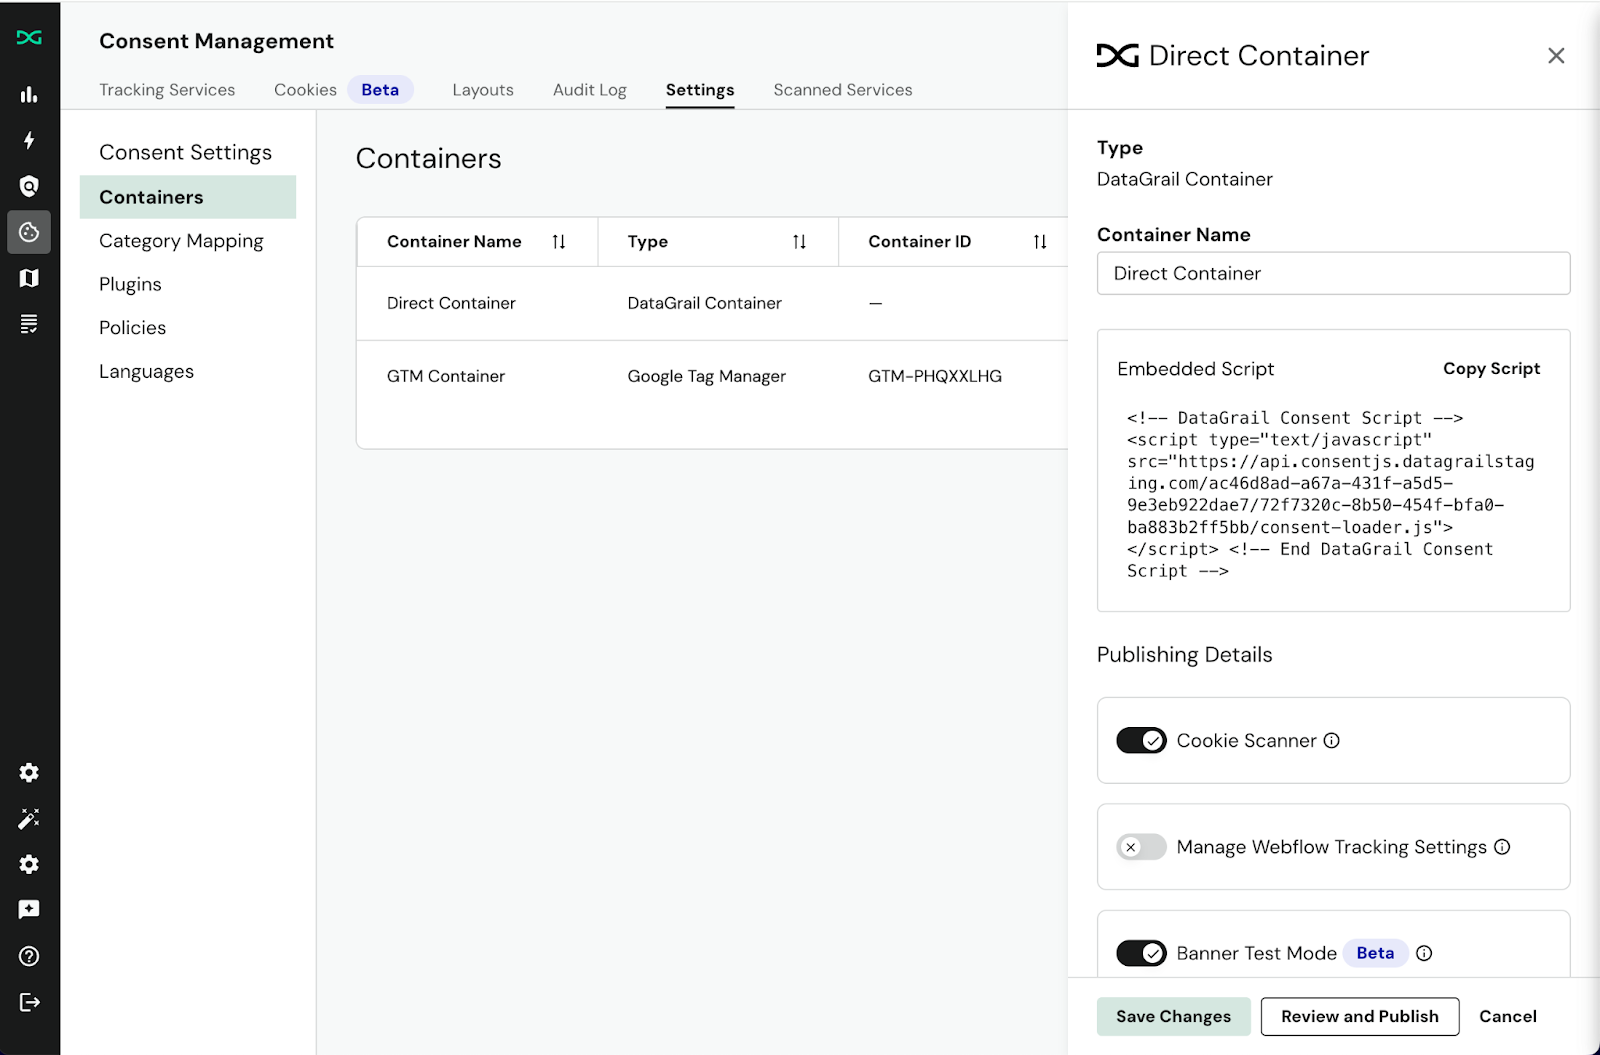The width and height of the screenshot is (1600, 1055).
Task: Disable the Cookie Scanner toggle
Action: click(x=1141, y=741)
